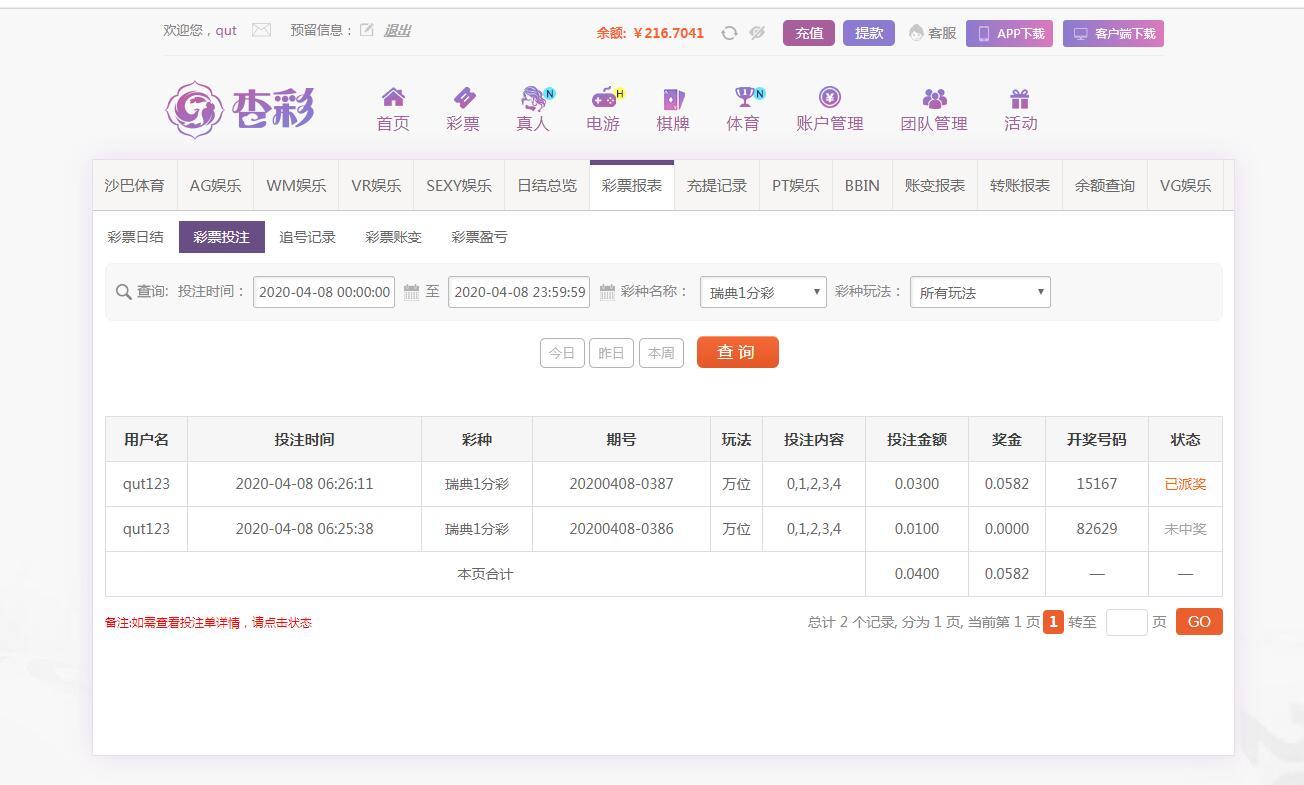Switch to SEXY娱乐 tab

(459, 185)
